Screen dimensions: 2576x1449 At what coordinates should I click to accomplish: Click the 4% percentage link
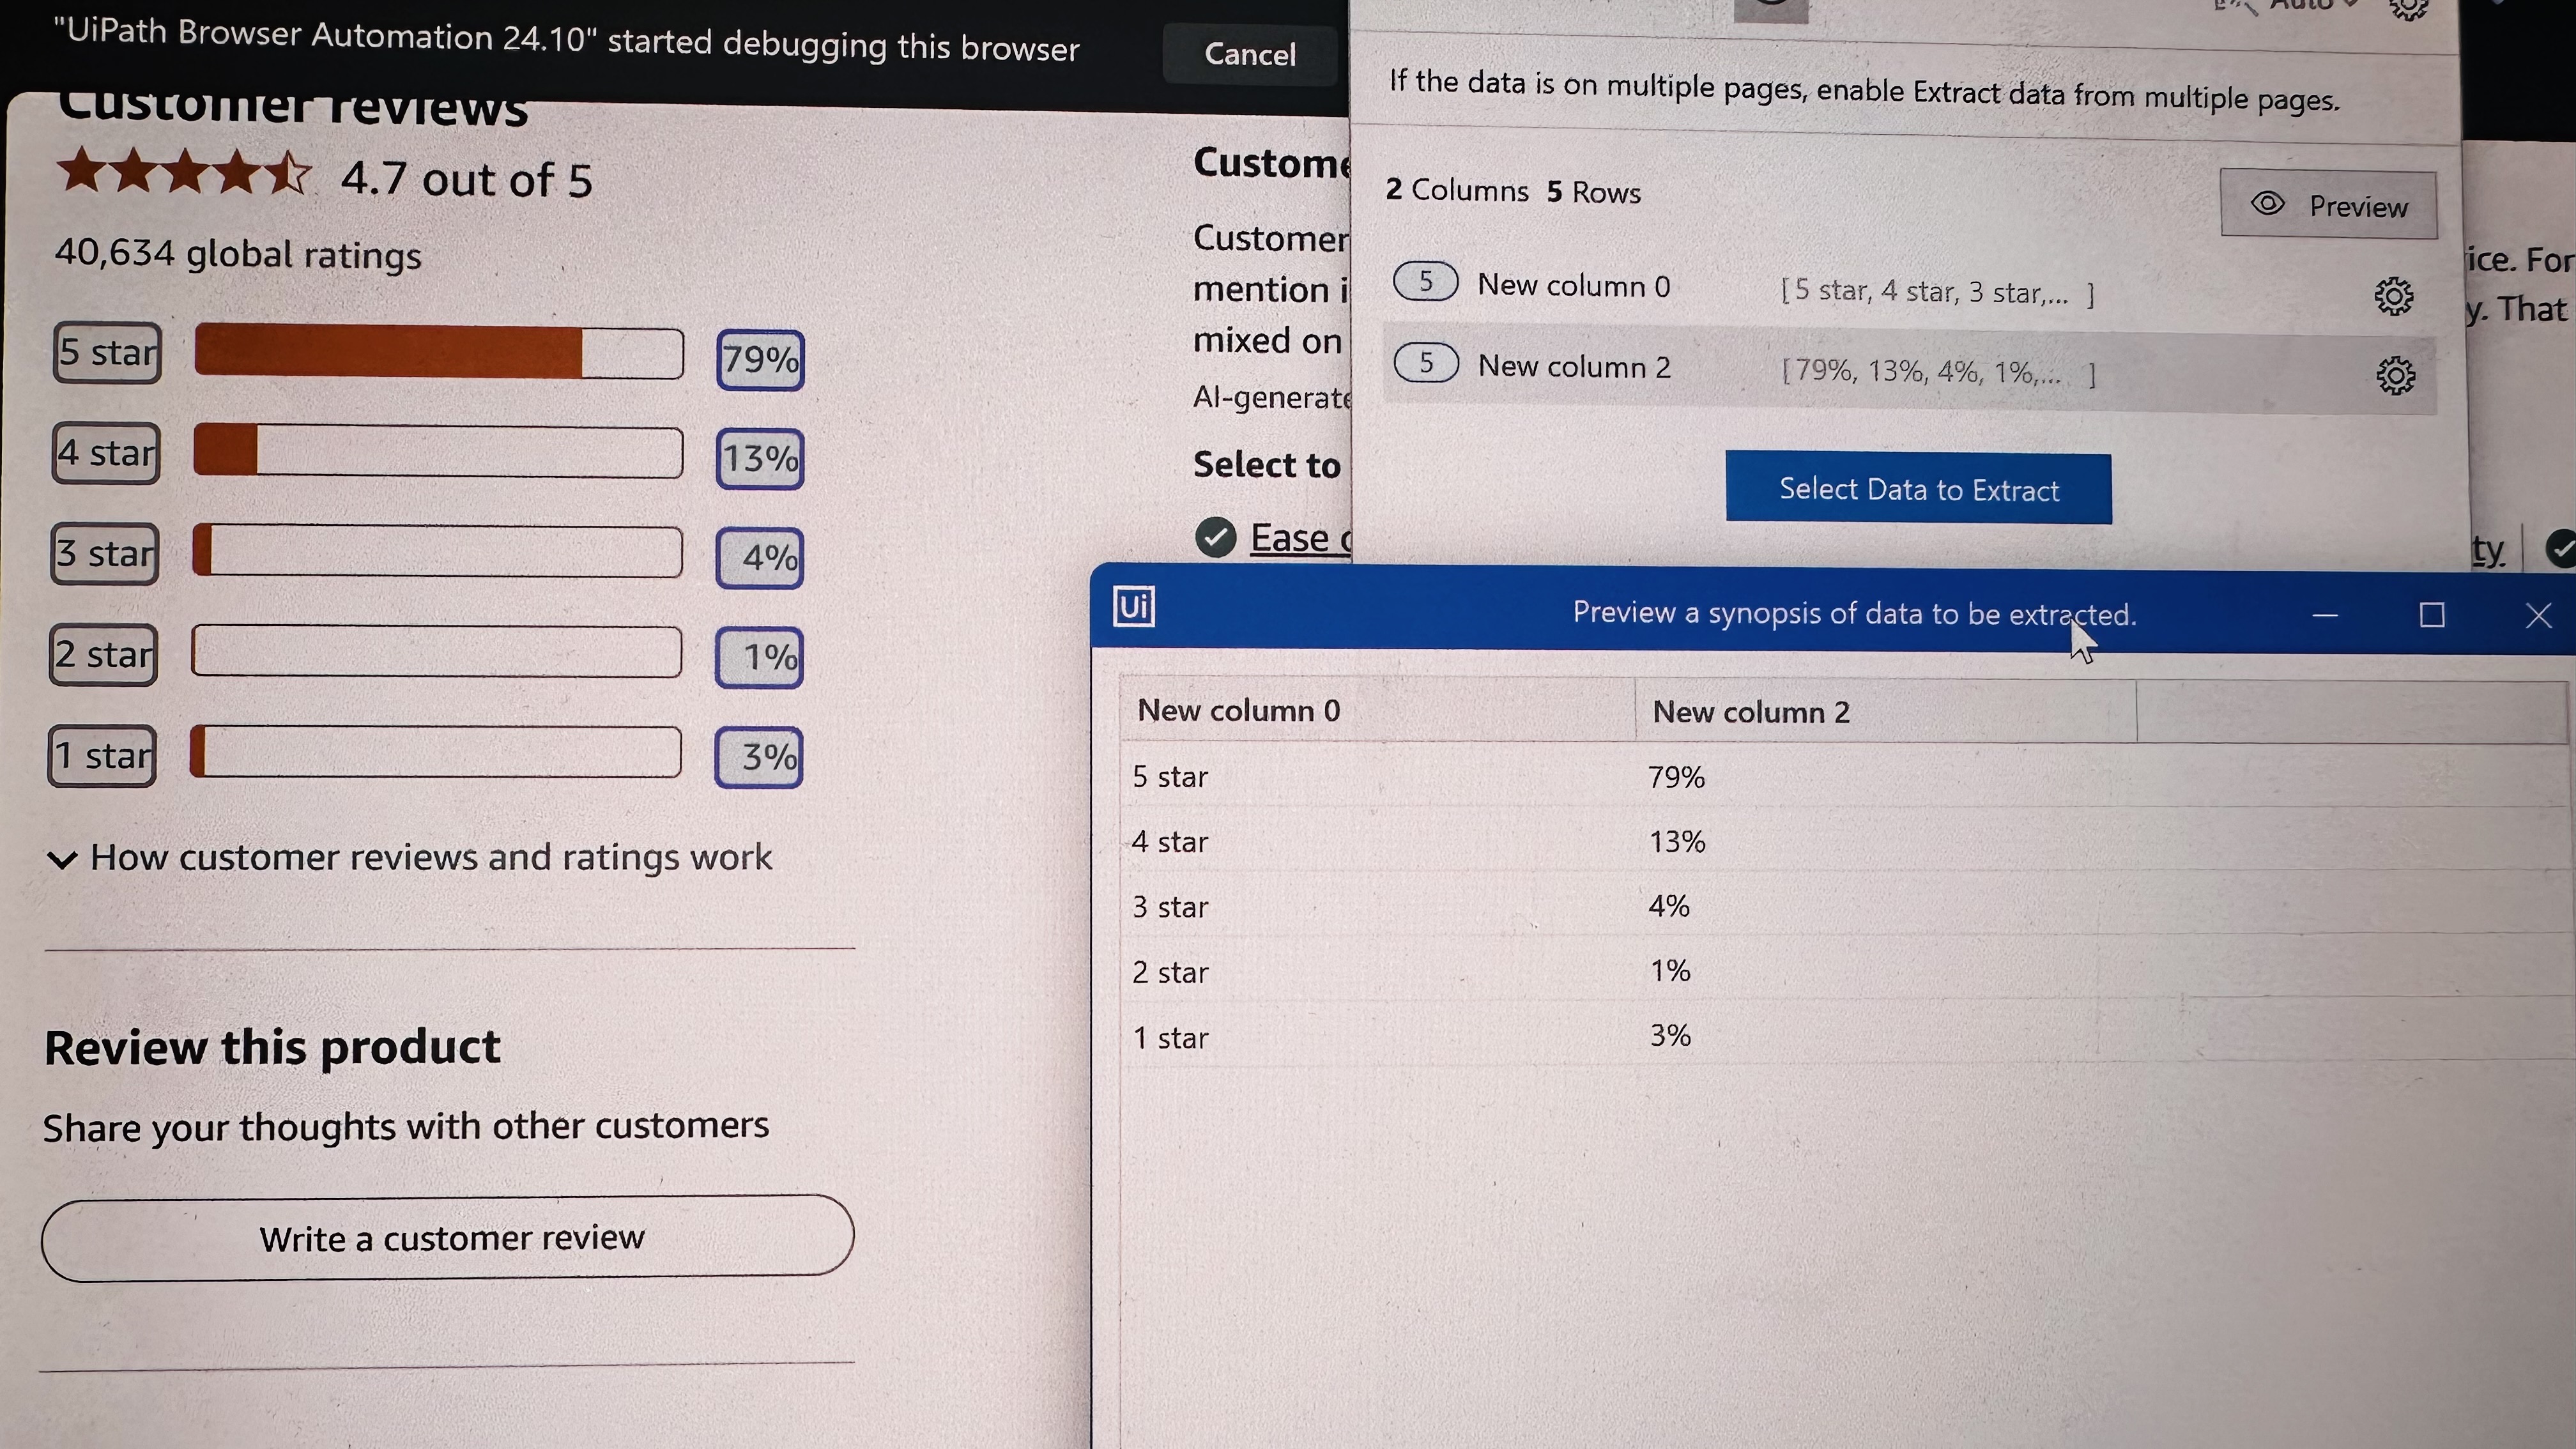(x=760, y=557)
